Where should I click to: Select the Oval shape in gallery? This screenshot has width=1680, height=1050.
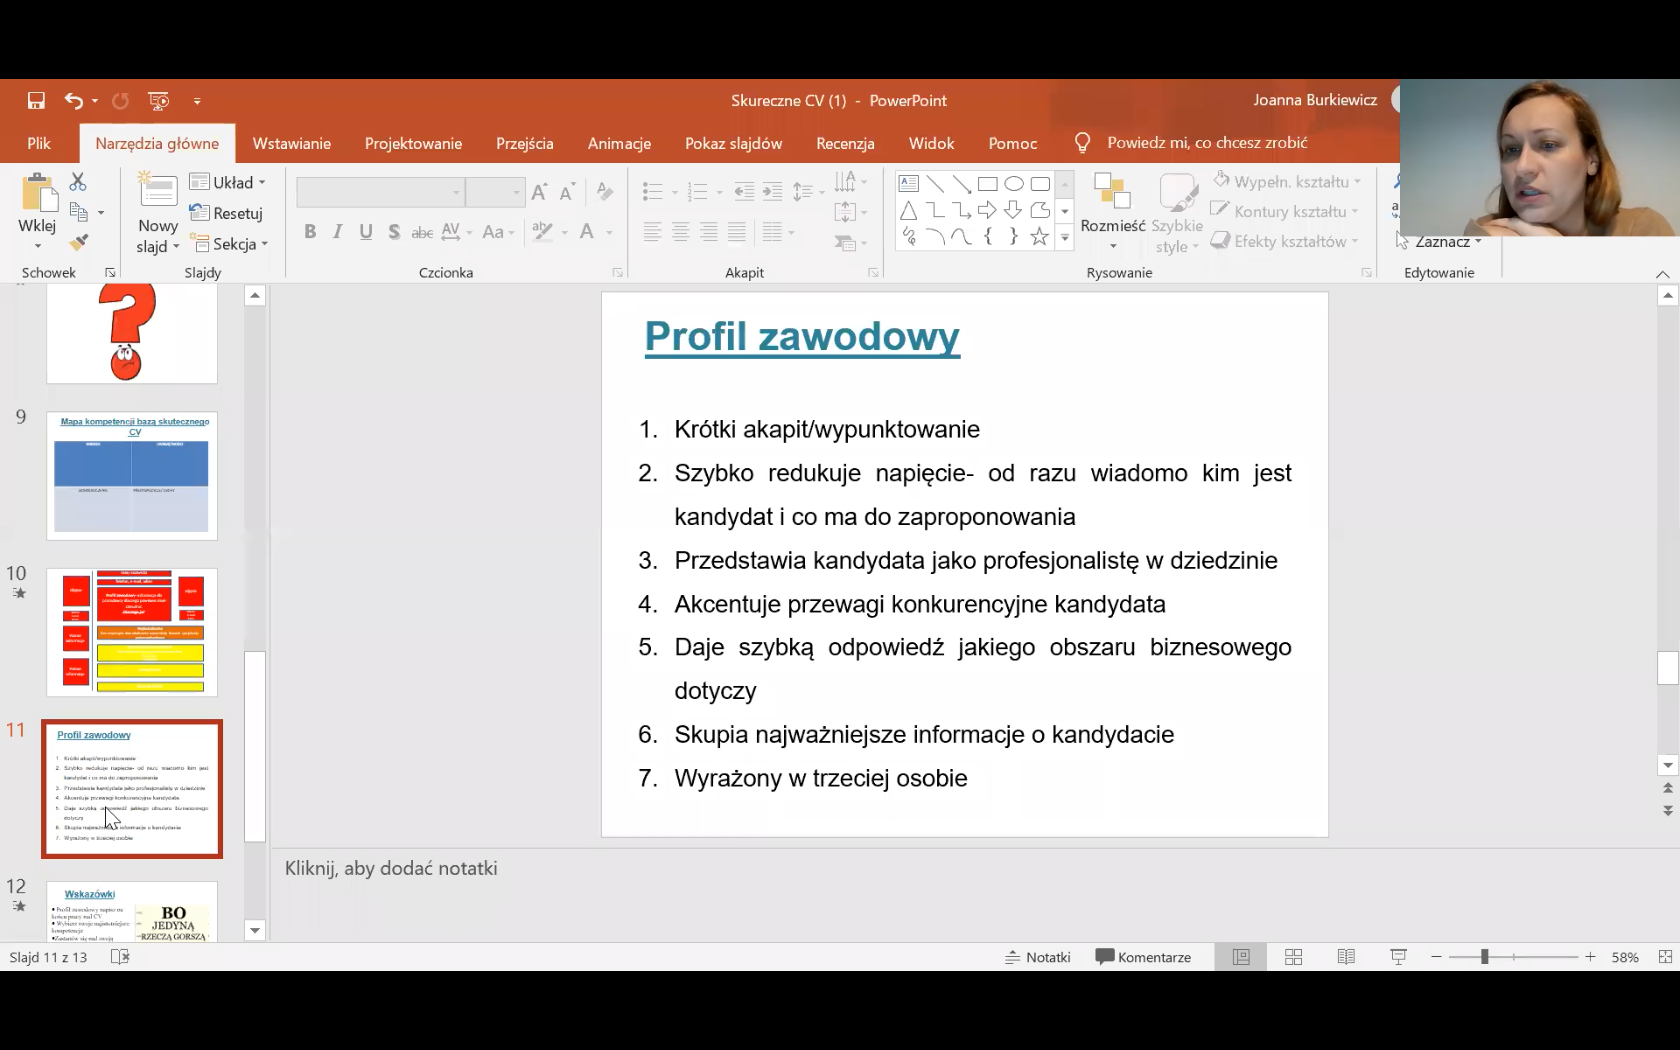point(1014,183)
